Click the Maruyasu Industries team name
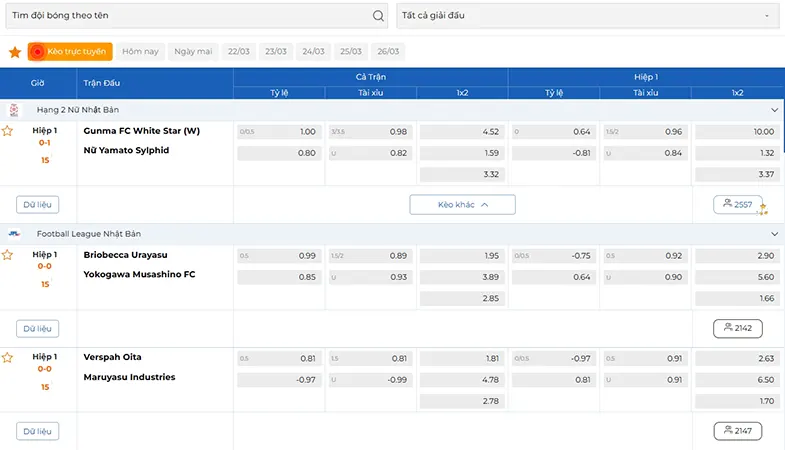 (129, 377)
